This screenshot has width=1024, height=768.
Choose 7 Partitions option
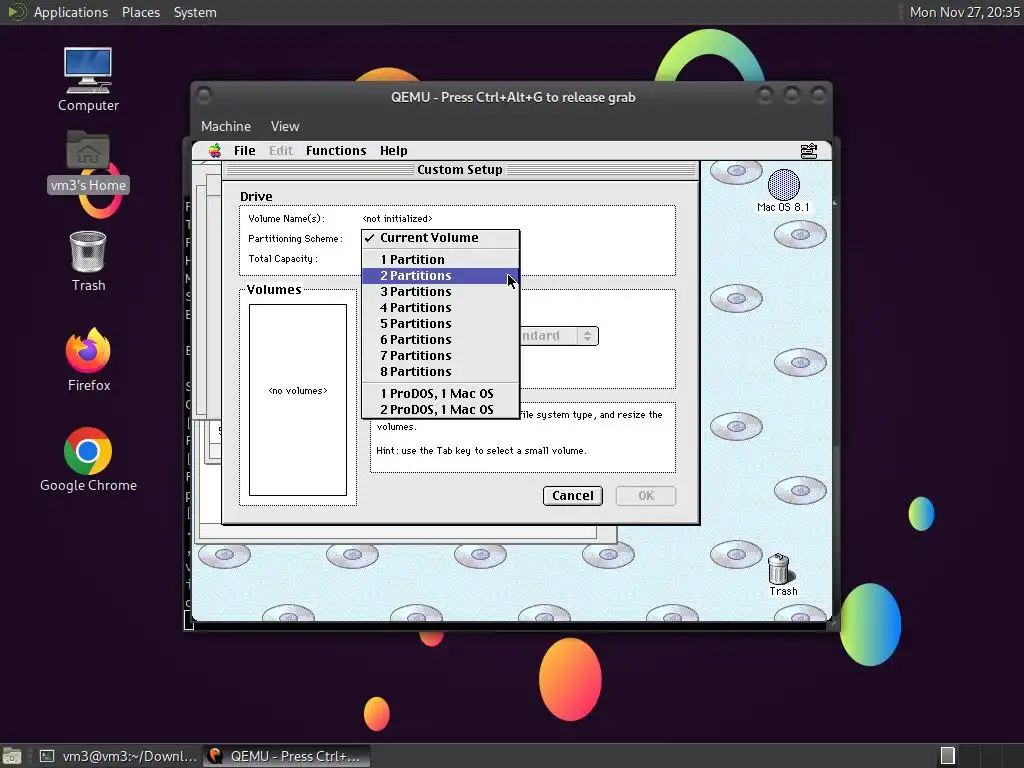pos(441,355)
